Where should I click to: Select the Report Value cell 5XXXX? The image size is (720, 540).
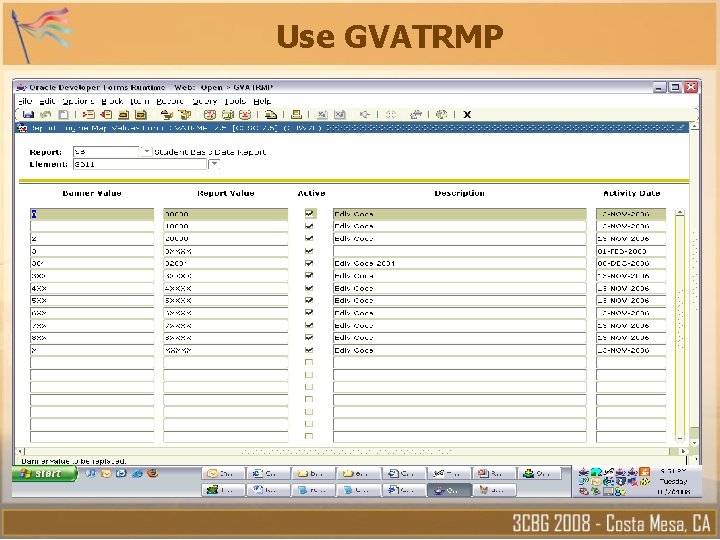point(225,300)
